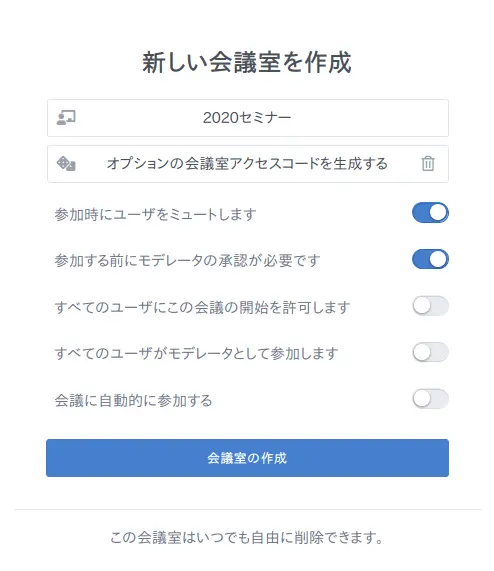Click the すべてのユーザにこの会議の開始を許可します label
This screenshot has height=571, width=494.
click(202, 307)
